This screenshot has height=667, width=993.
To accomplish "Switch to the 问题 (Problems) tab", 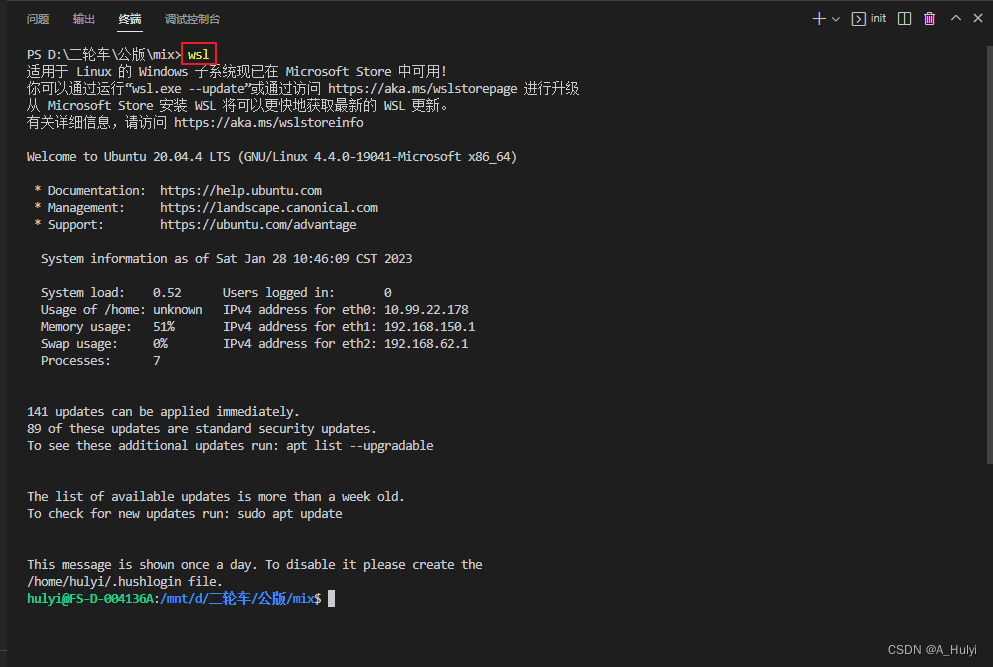I will (37, 18).
